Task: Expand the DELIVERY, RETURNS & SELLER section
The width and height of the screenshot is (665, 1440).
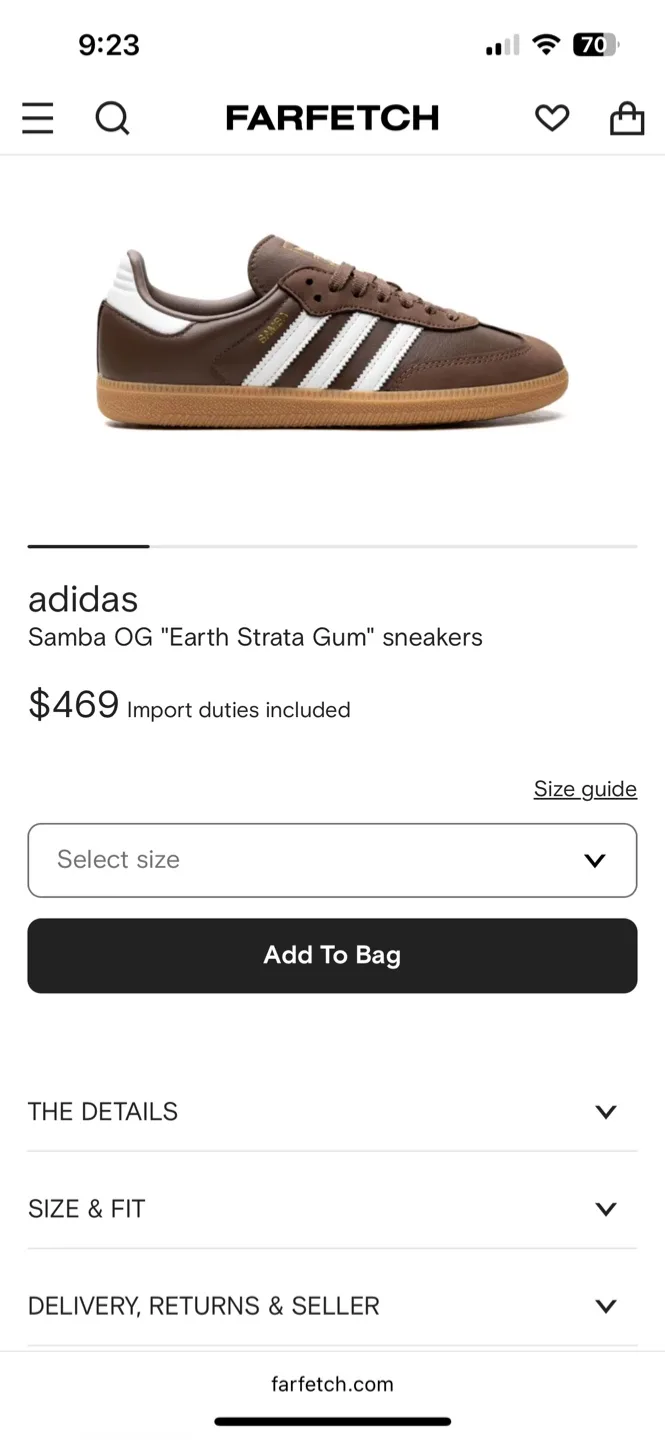Action: point(332,1305)
